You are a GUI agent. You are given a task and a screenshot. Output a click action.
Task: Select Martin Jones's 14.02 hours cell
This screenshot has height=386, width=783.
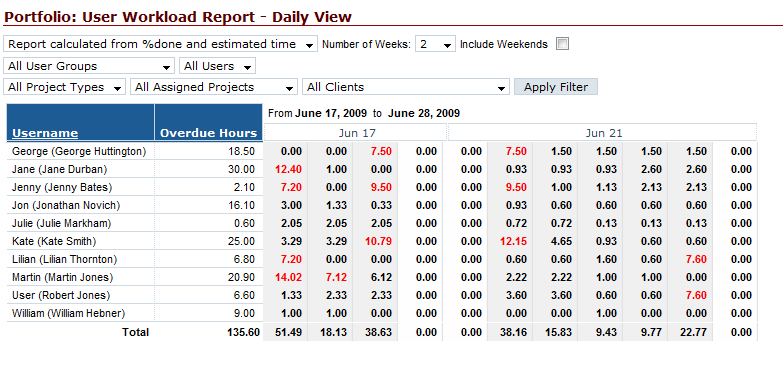point(288,277)
